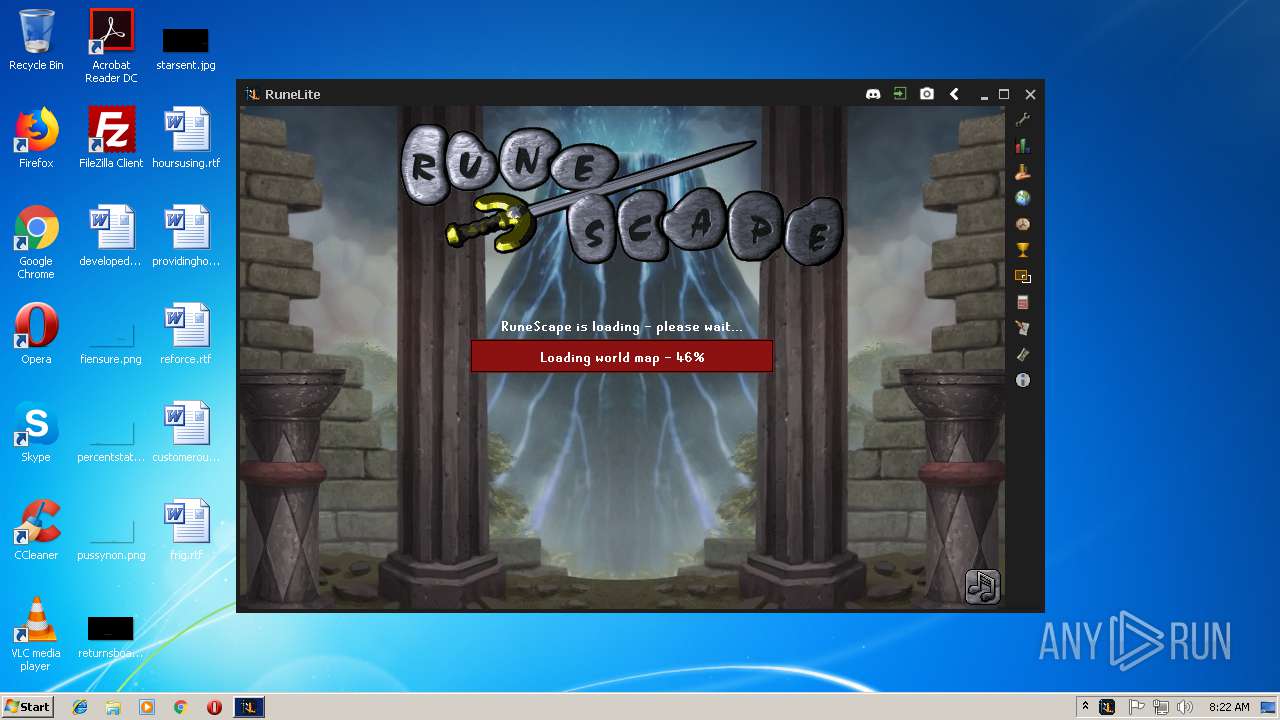Open Internet Explorer from the taskbar

click(80, 707)
